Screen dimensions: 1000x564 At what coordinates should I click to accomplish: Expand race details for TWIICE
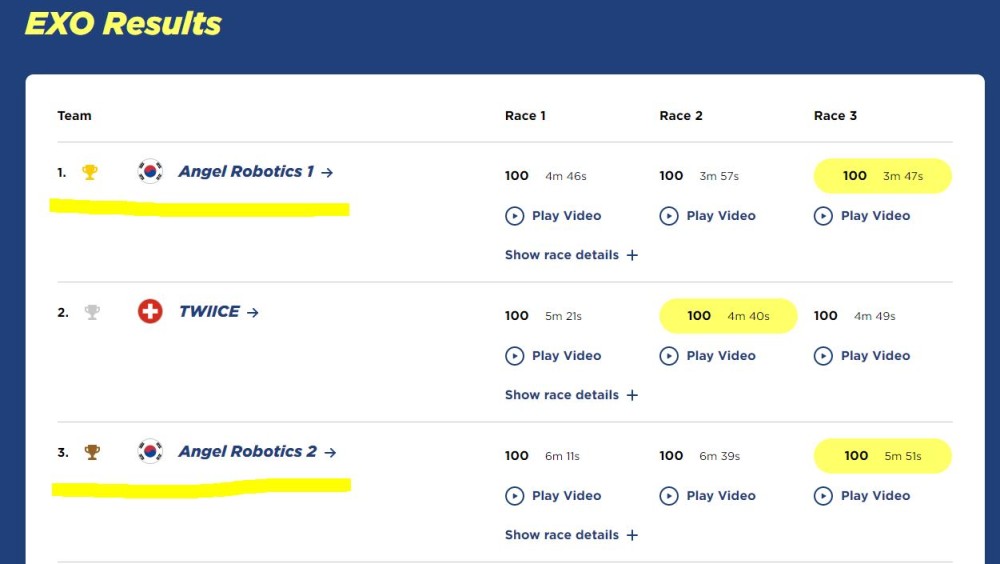(571, 395)
